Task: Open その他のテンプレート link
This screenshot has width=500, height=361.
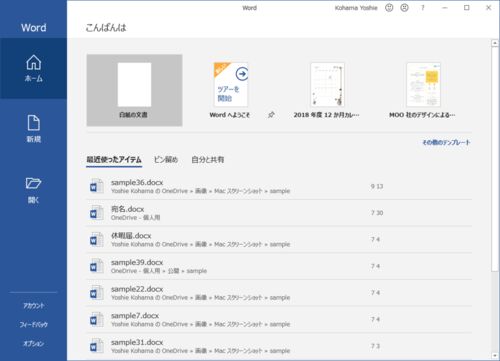Action: (x=446, y=142)
